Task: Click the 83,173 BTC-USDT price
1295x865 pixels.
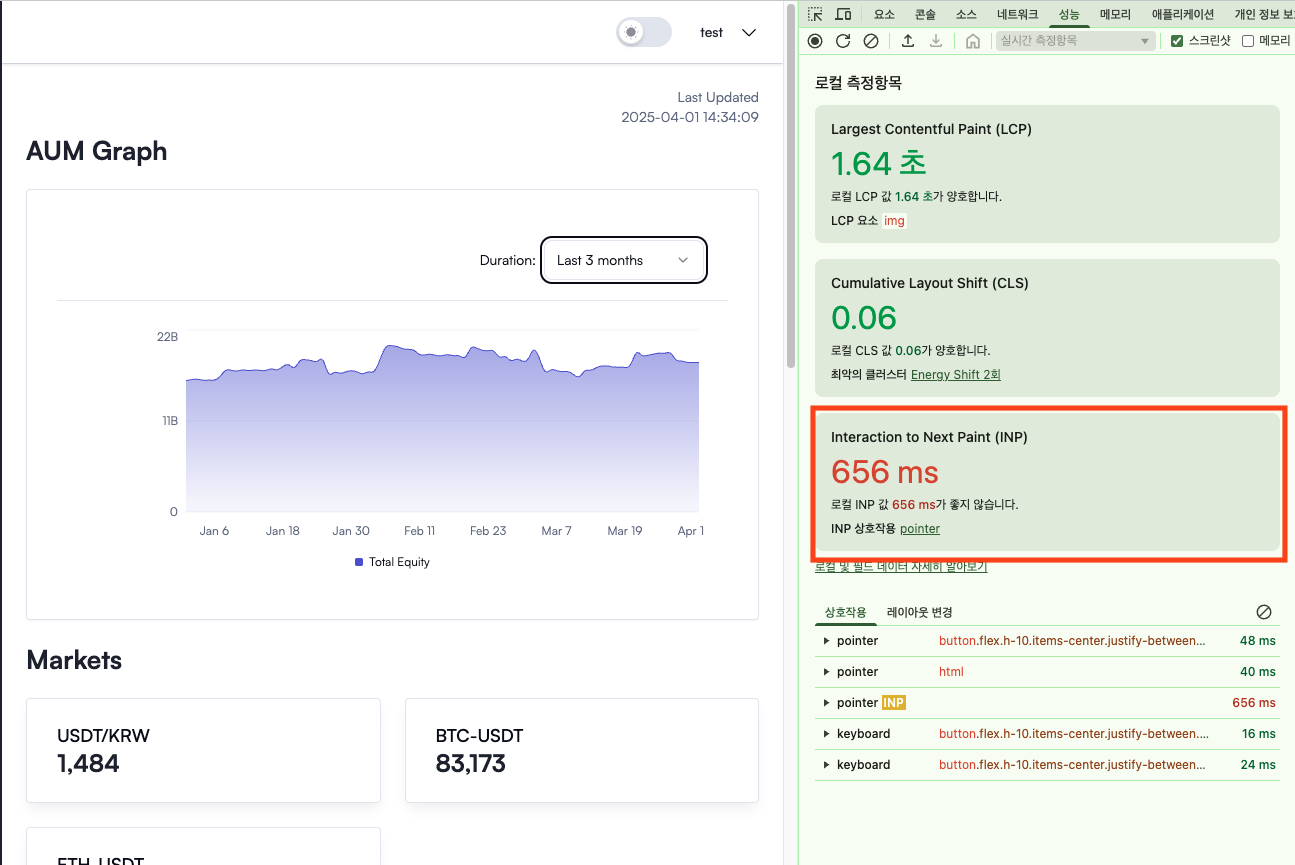Action: [471, 764]
